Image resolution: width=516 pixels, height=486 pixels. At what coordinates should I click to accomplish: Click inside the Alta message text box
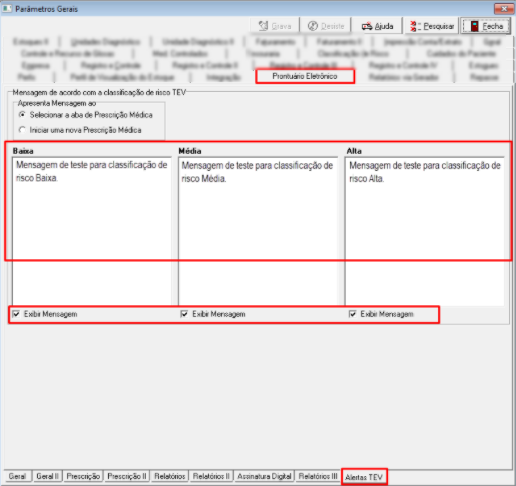pyautogui.click(x=425, y=231)
